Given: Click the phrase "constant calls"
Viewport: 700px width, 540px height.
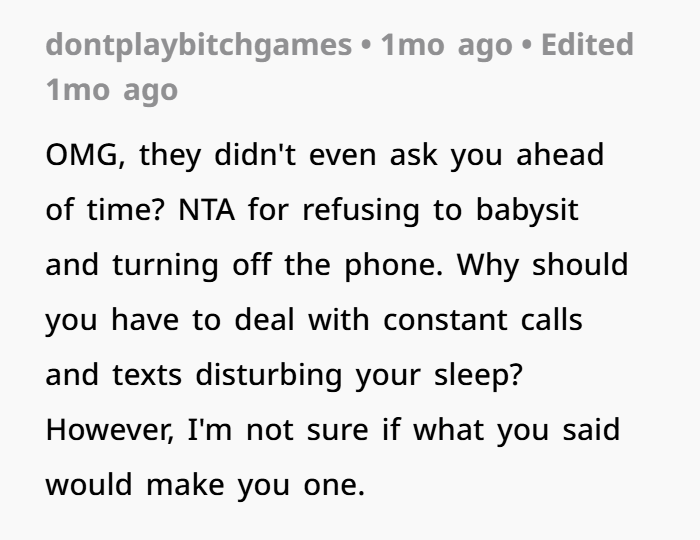Looking at the screenshot, I should (483, 320).
